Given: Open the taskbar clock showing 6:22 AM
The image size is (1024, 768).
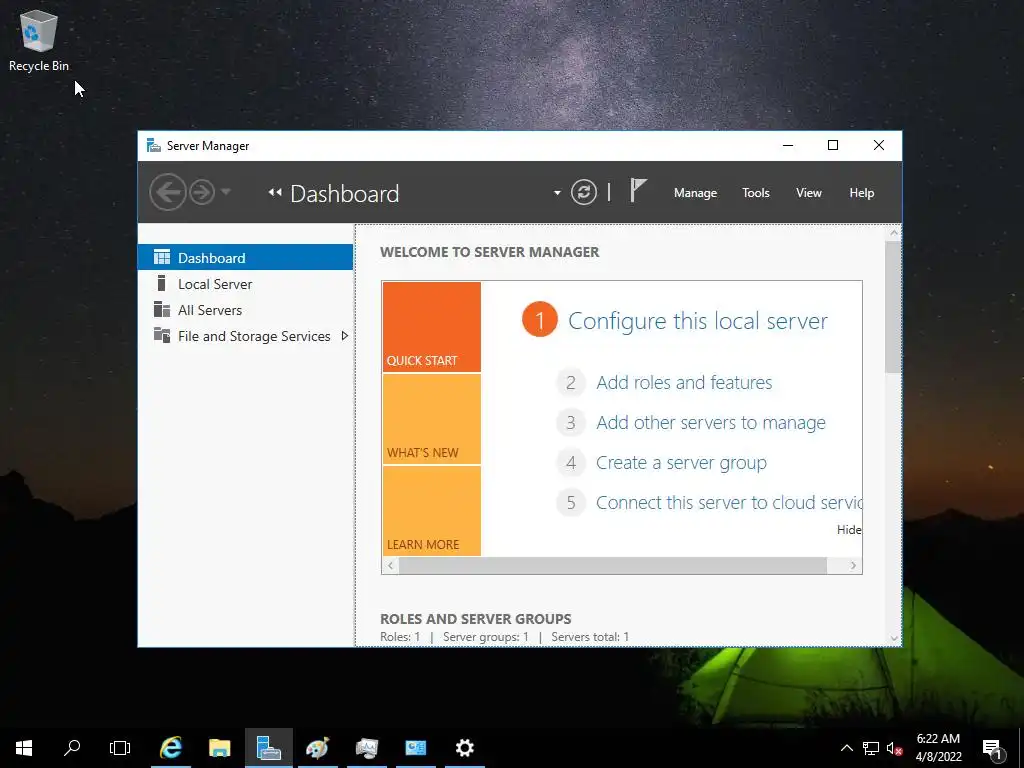Looking at the screenshot, I should pyautogui.click(x=938, y=748).
